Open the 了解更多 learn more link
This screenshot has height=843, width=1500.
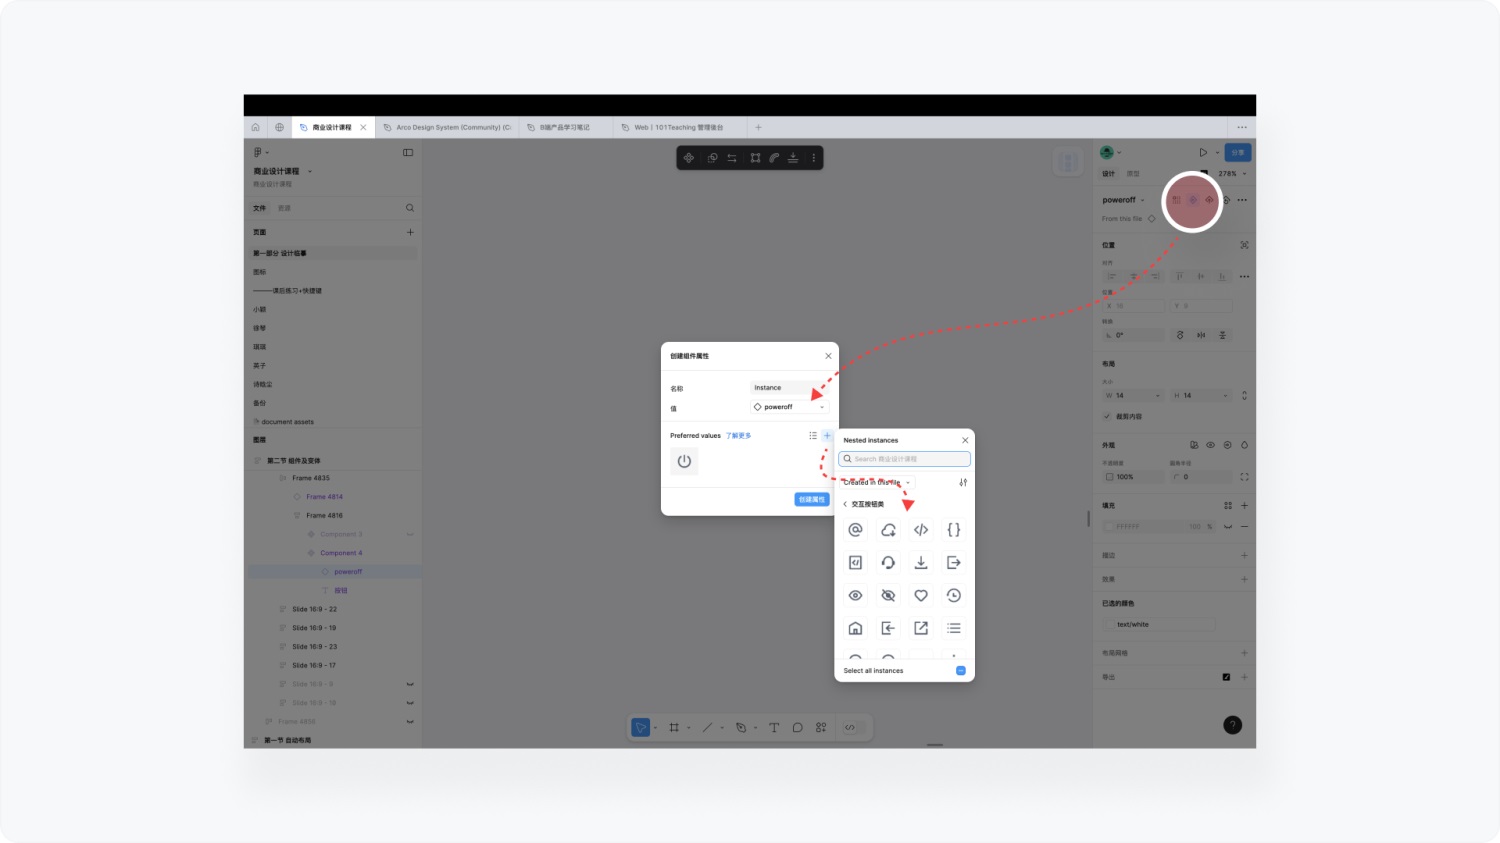(738, 436)
